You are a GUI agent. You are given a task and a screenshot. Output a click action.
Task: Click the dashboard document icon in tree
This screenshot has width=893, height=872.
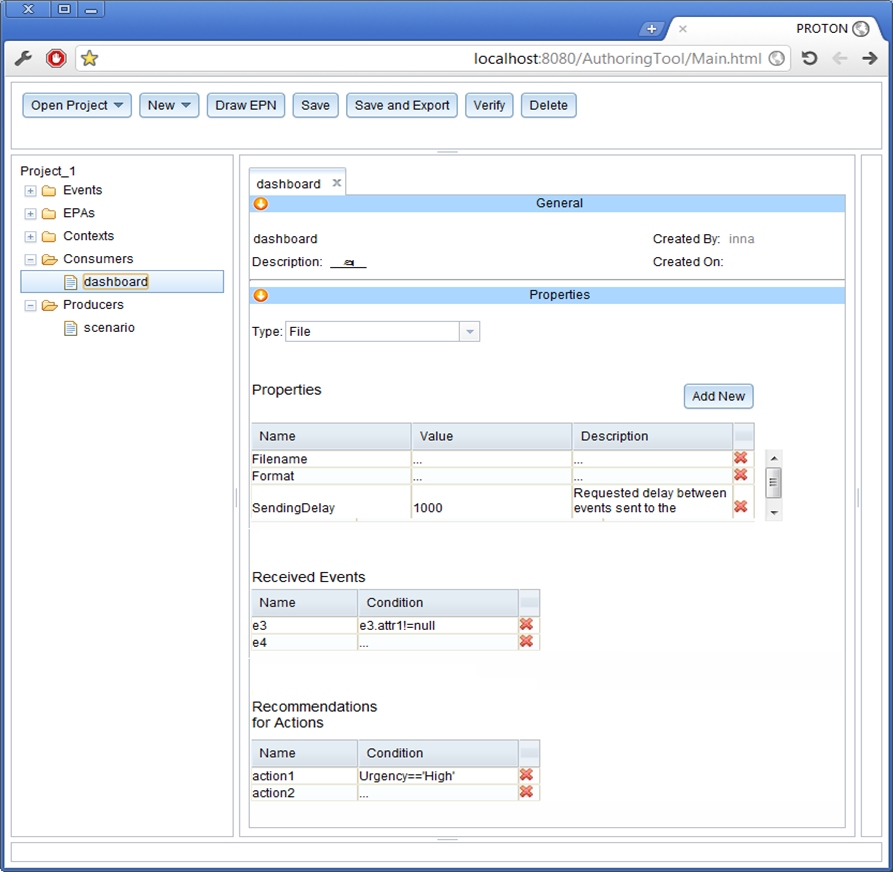71,282
